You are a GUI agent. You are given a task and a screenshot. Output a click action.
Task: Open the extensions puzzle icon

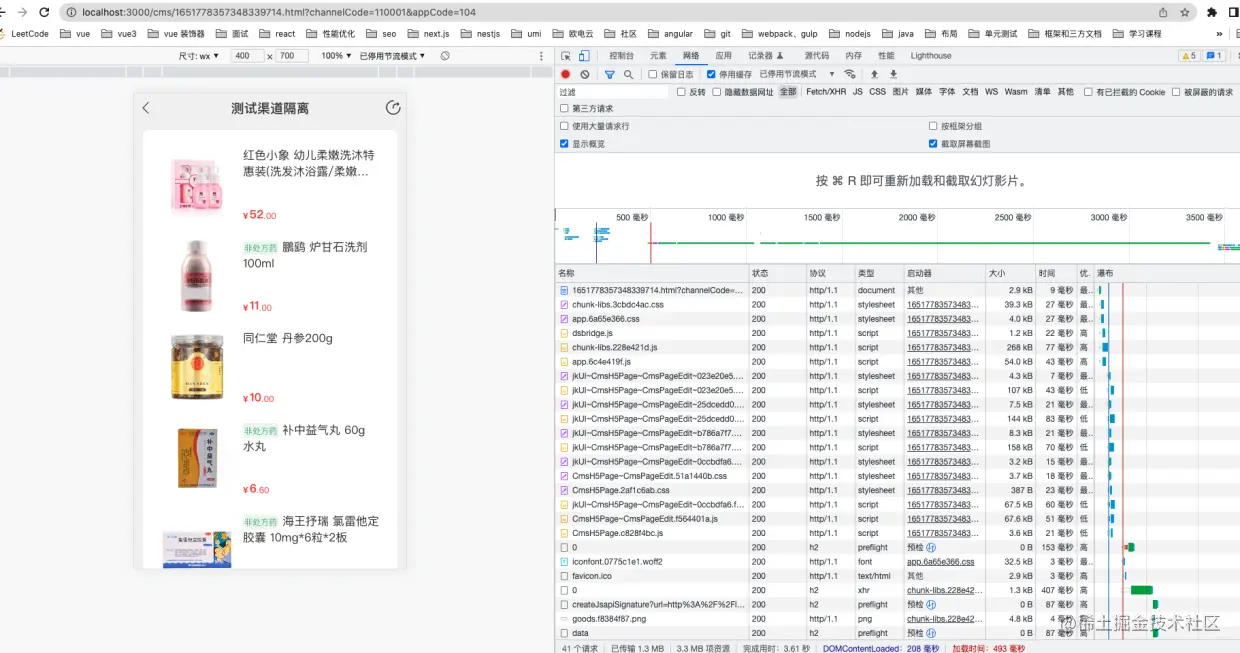coord(1212,12)
